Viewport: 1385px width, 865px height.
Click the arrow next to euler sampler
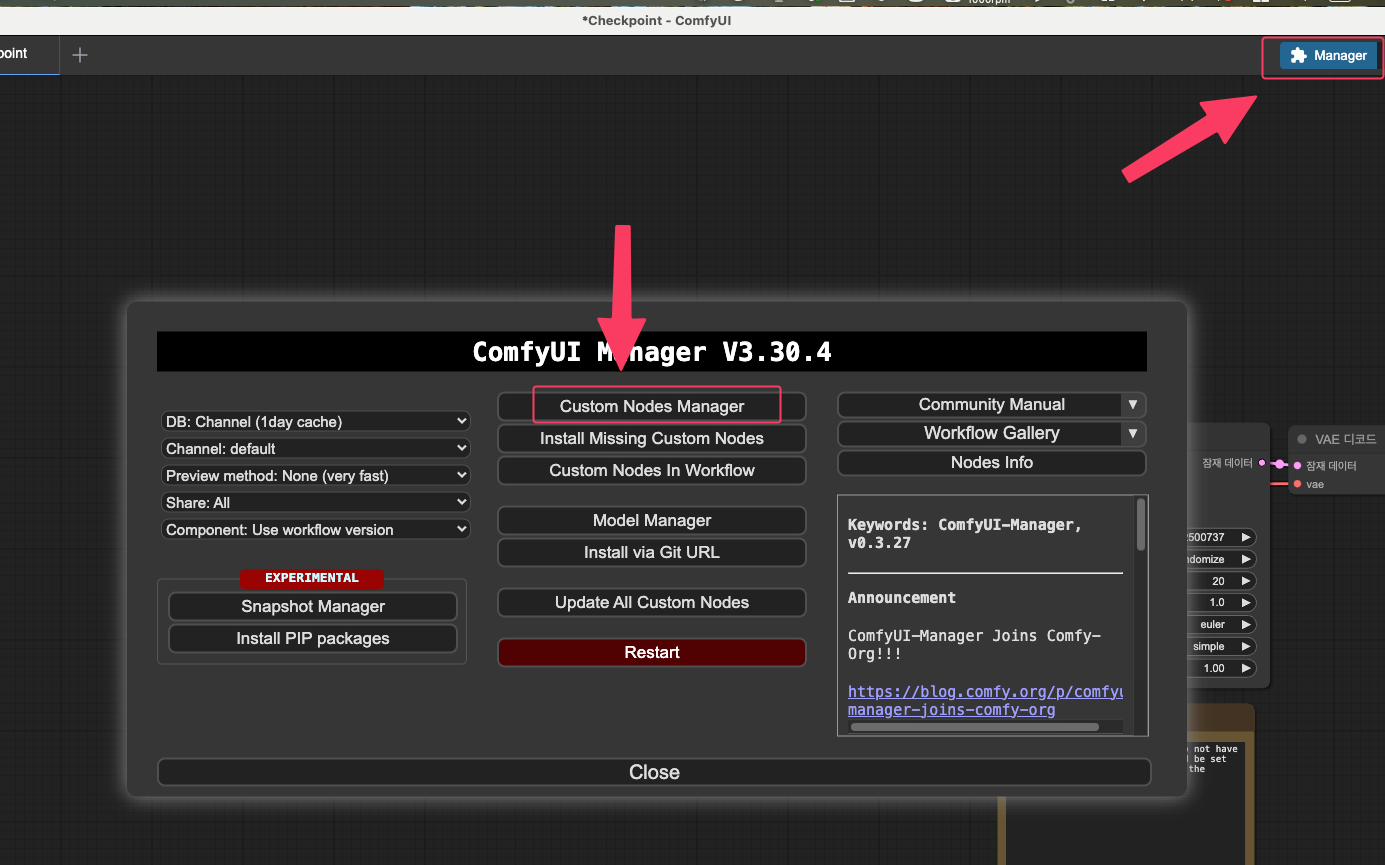pyautogui.click(x=1245, y=625)
